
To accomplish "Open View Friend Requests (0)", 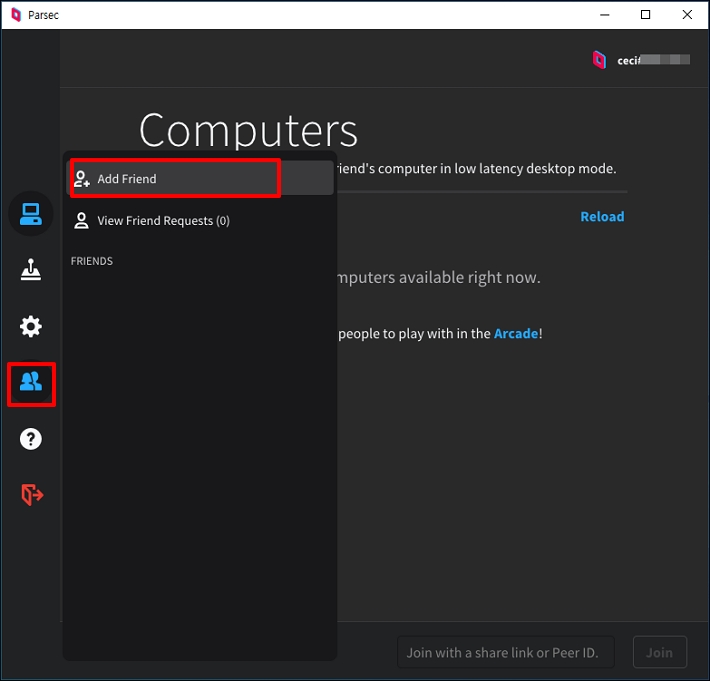I will (200, 221).
